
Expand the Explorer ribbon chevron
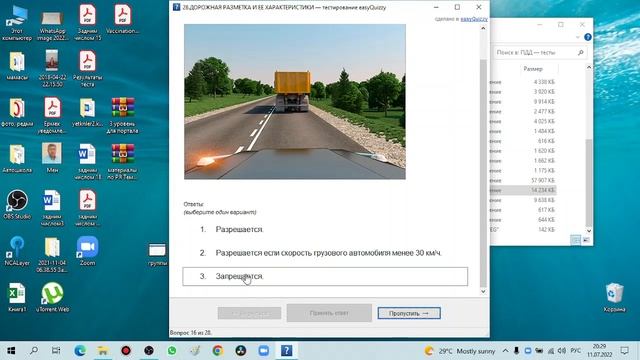click(578, 37)
